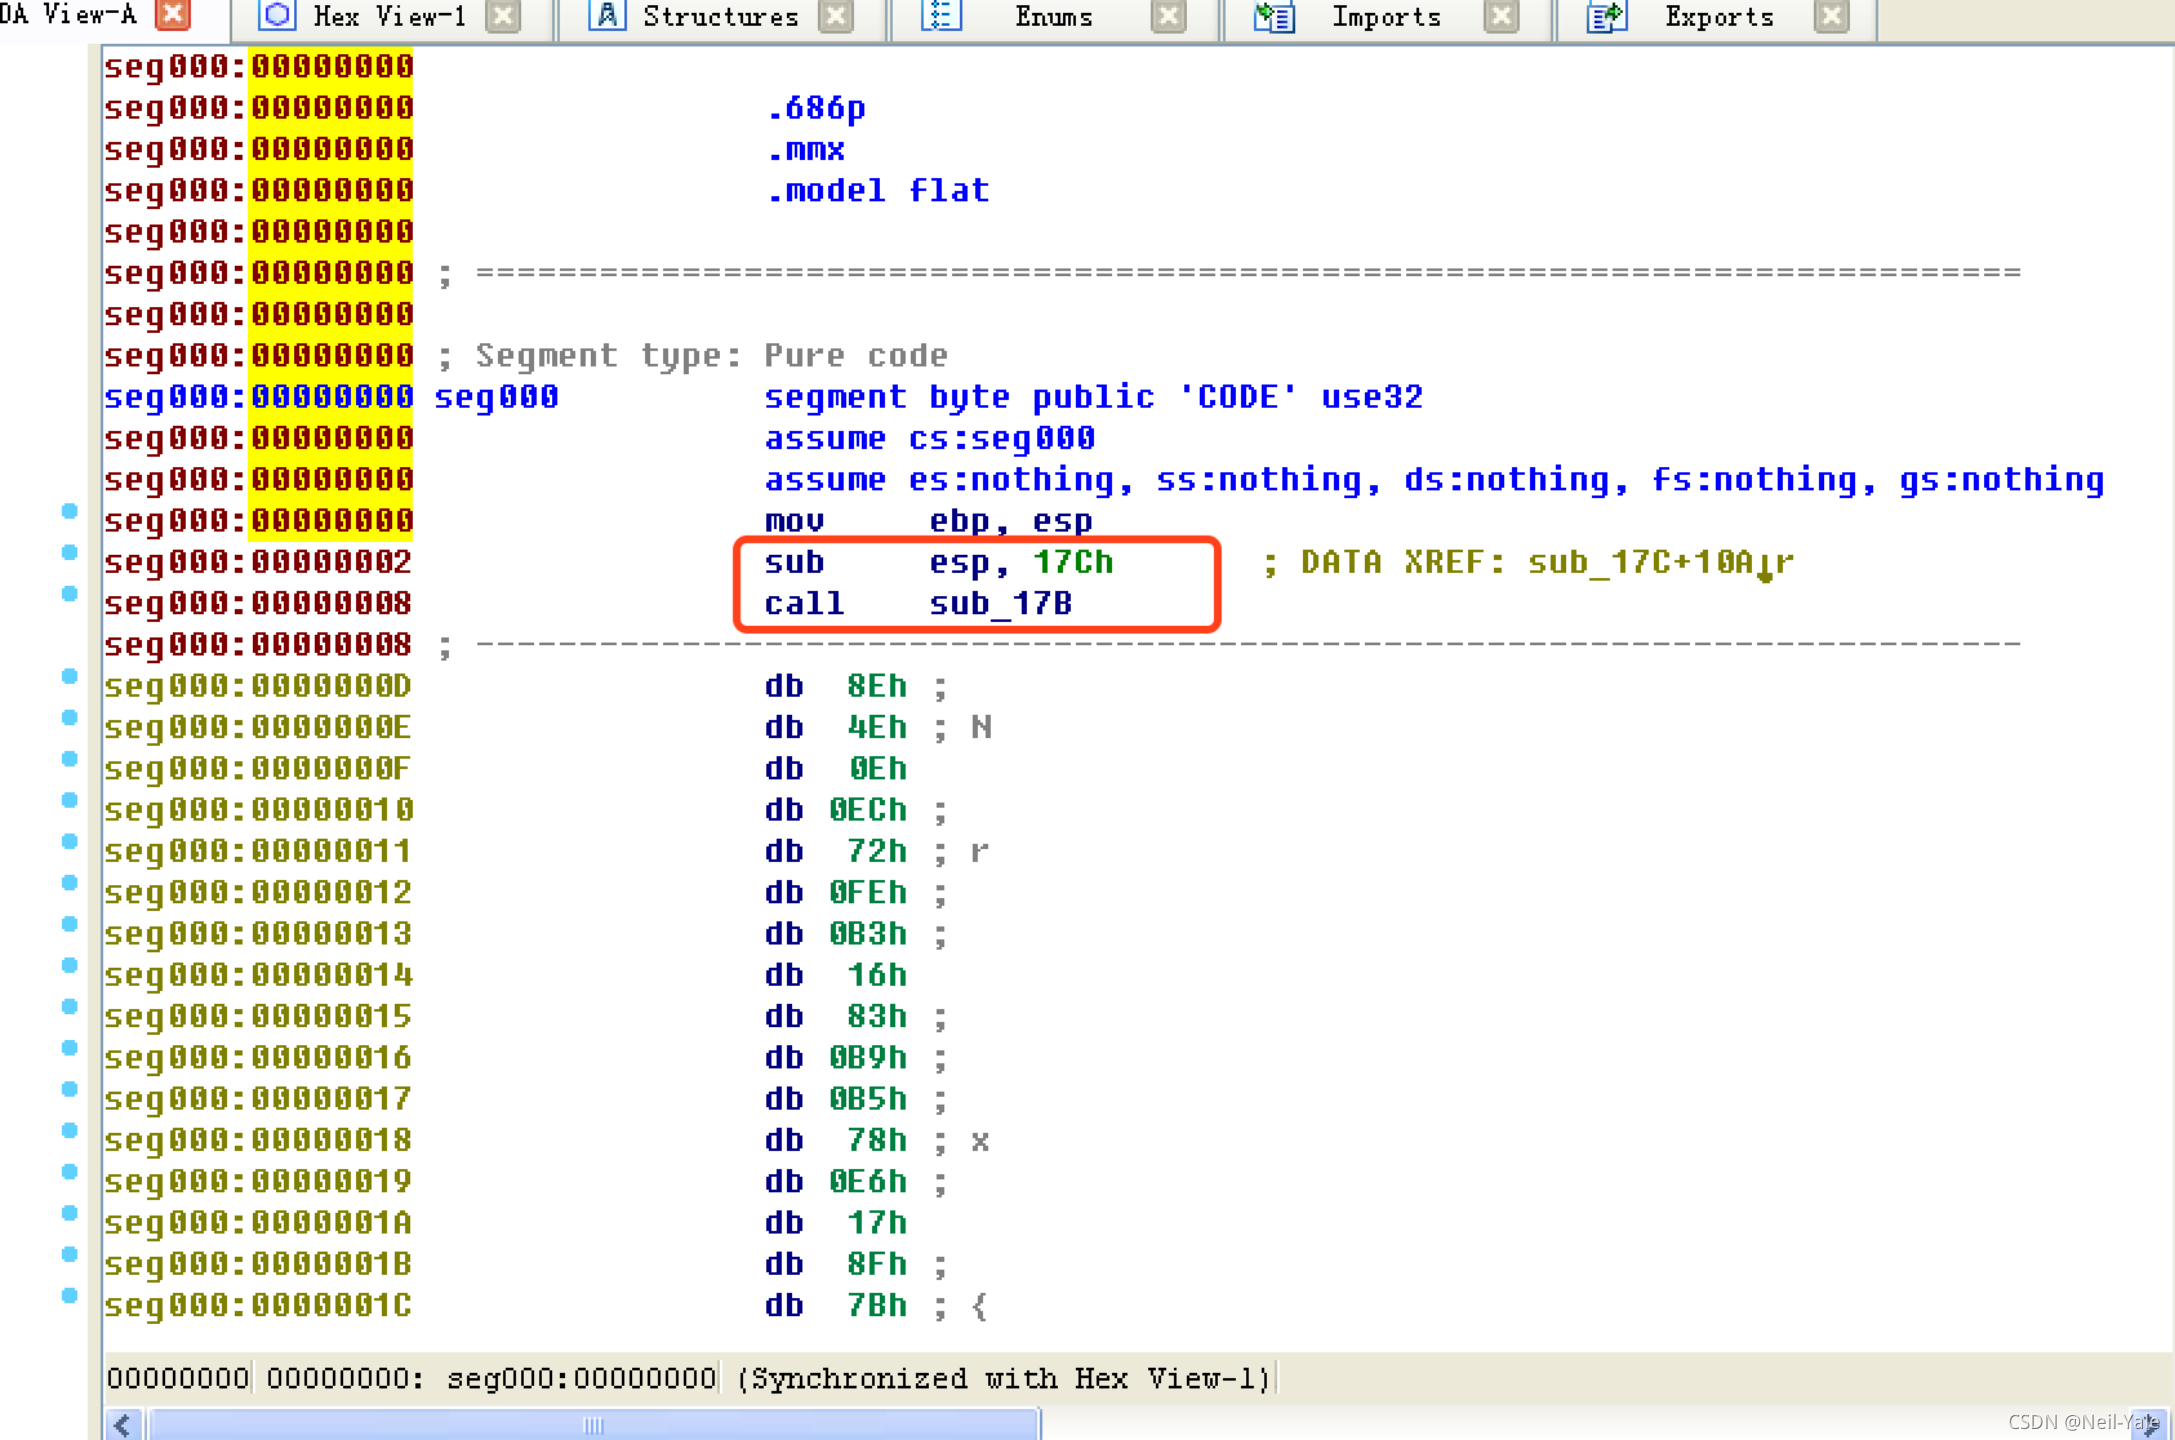This screenshot has height=1440, width=2175.
Task: Close the Hex View-1 tab
Action: coord(503,15)
